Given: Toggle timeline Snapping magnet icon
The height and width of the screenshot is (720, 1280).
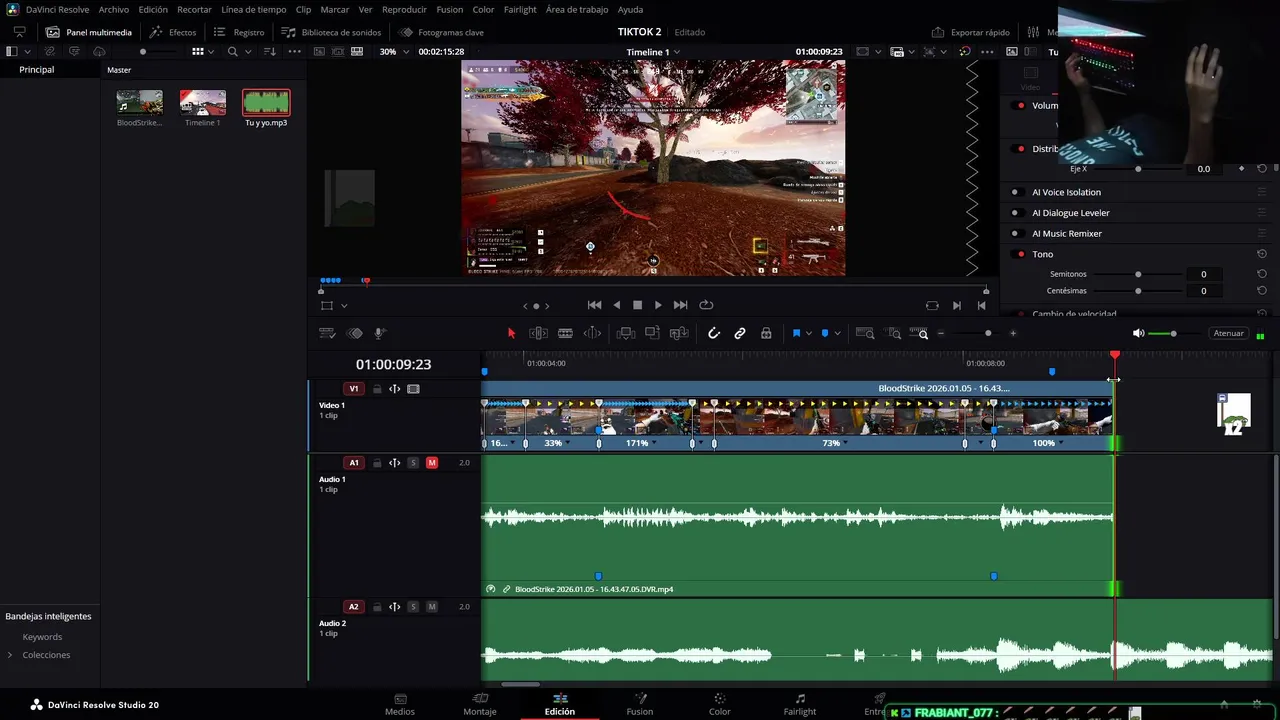Looking at the screenshot, I should click(x=714, y=333).
